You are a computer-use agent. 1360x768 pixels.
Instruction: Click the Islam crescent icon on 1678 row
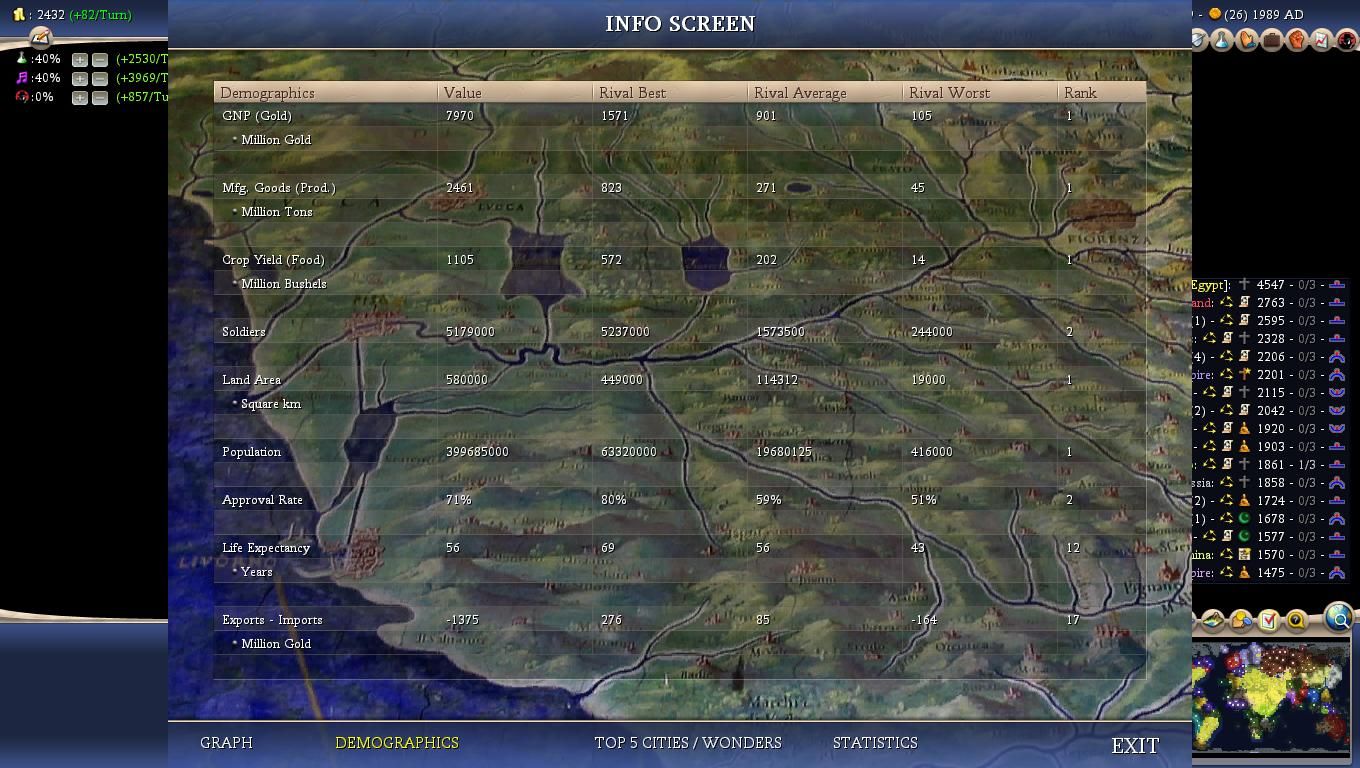pos(1244,519)
